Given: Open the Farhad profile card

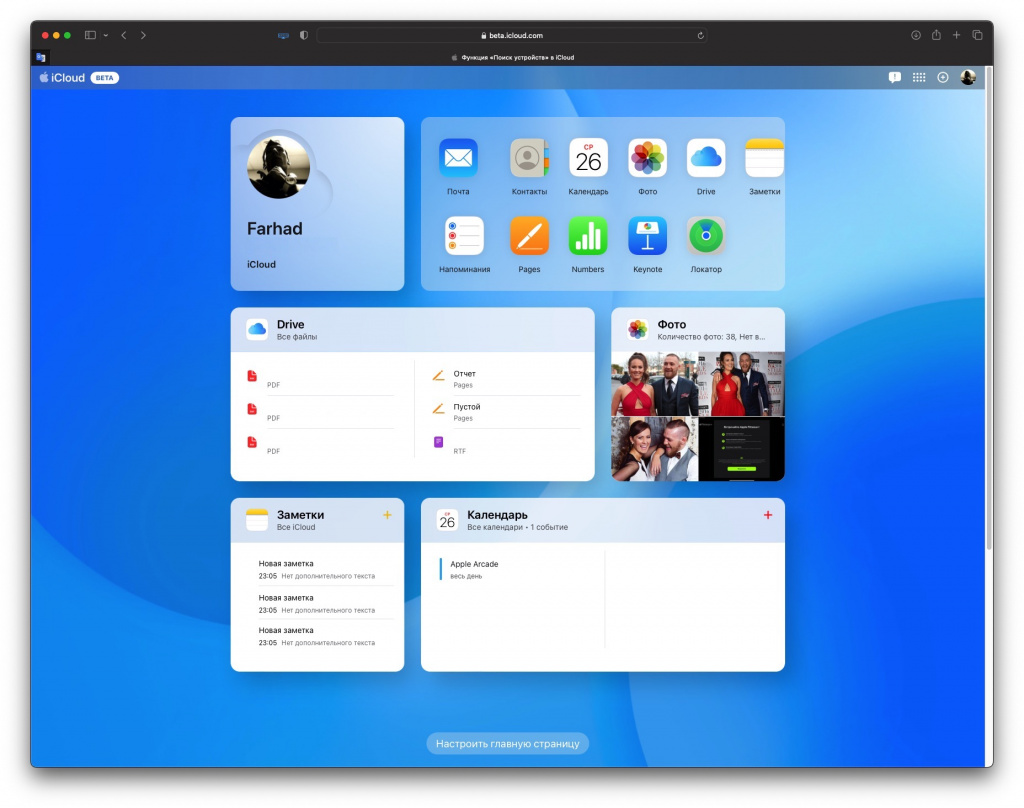Looking at the screenshot, I should [x=317, y=204].
